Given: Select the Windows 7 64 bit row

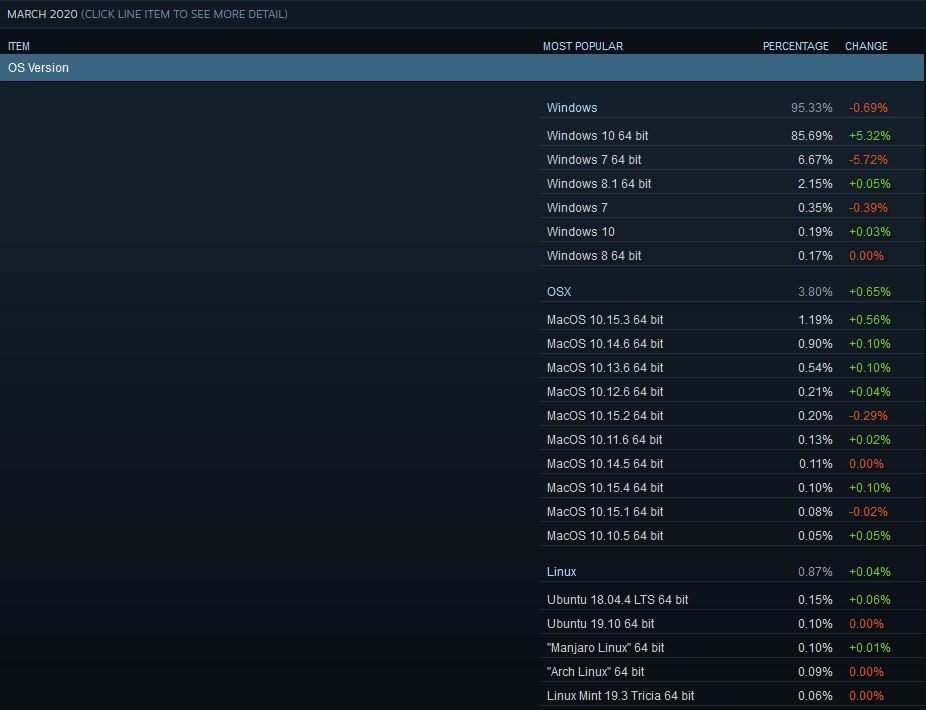Looking at the screenshot, I should [x=732, y=159].
